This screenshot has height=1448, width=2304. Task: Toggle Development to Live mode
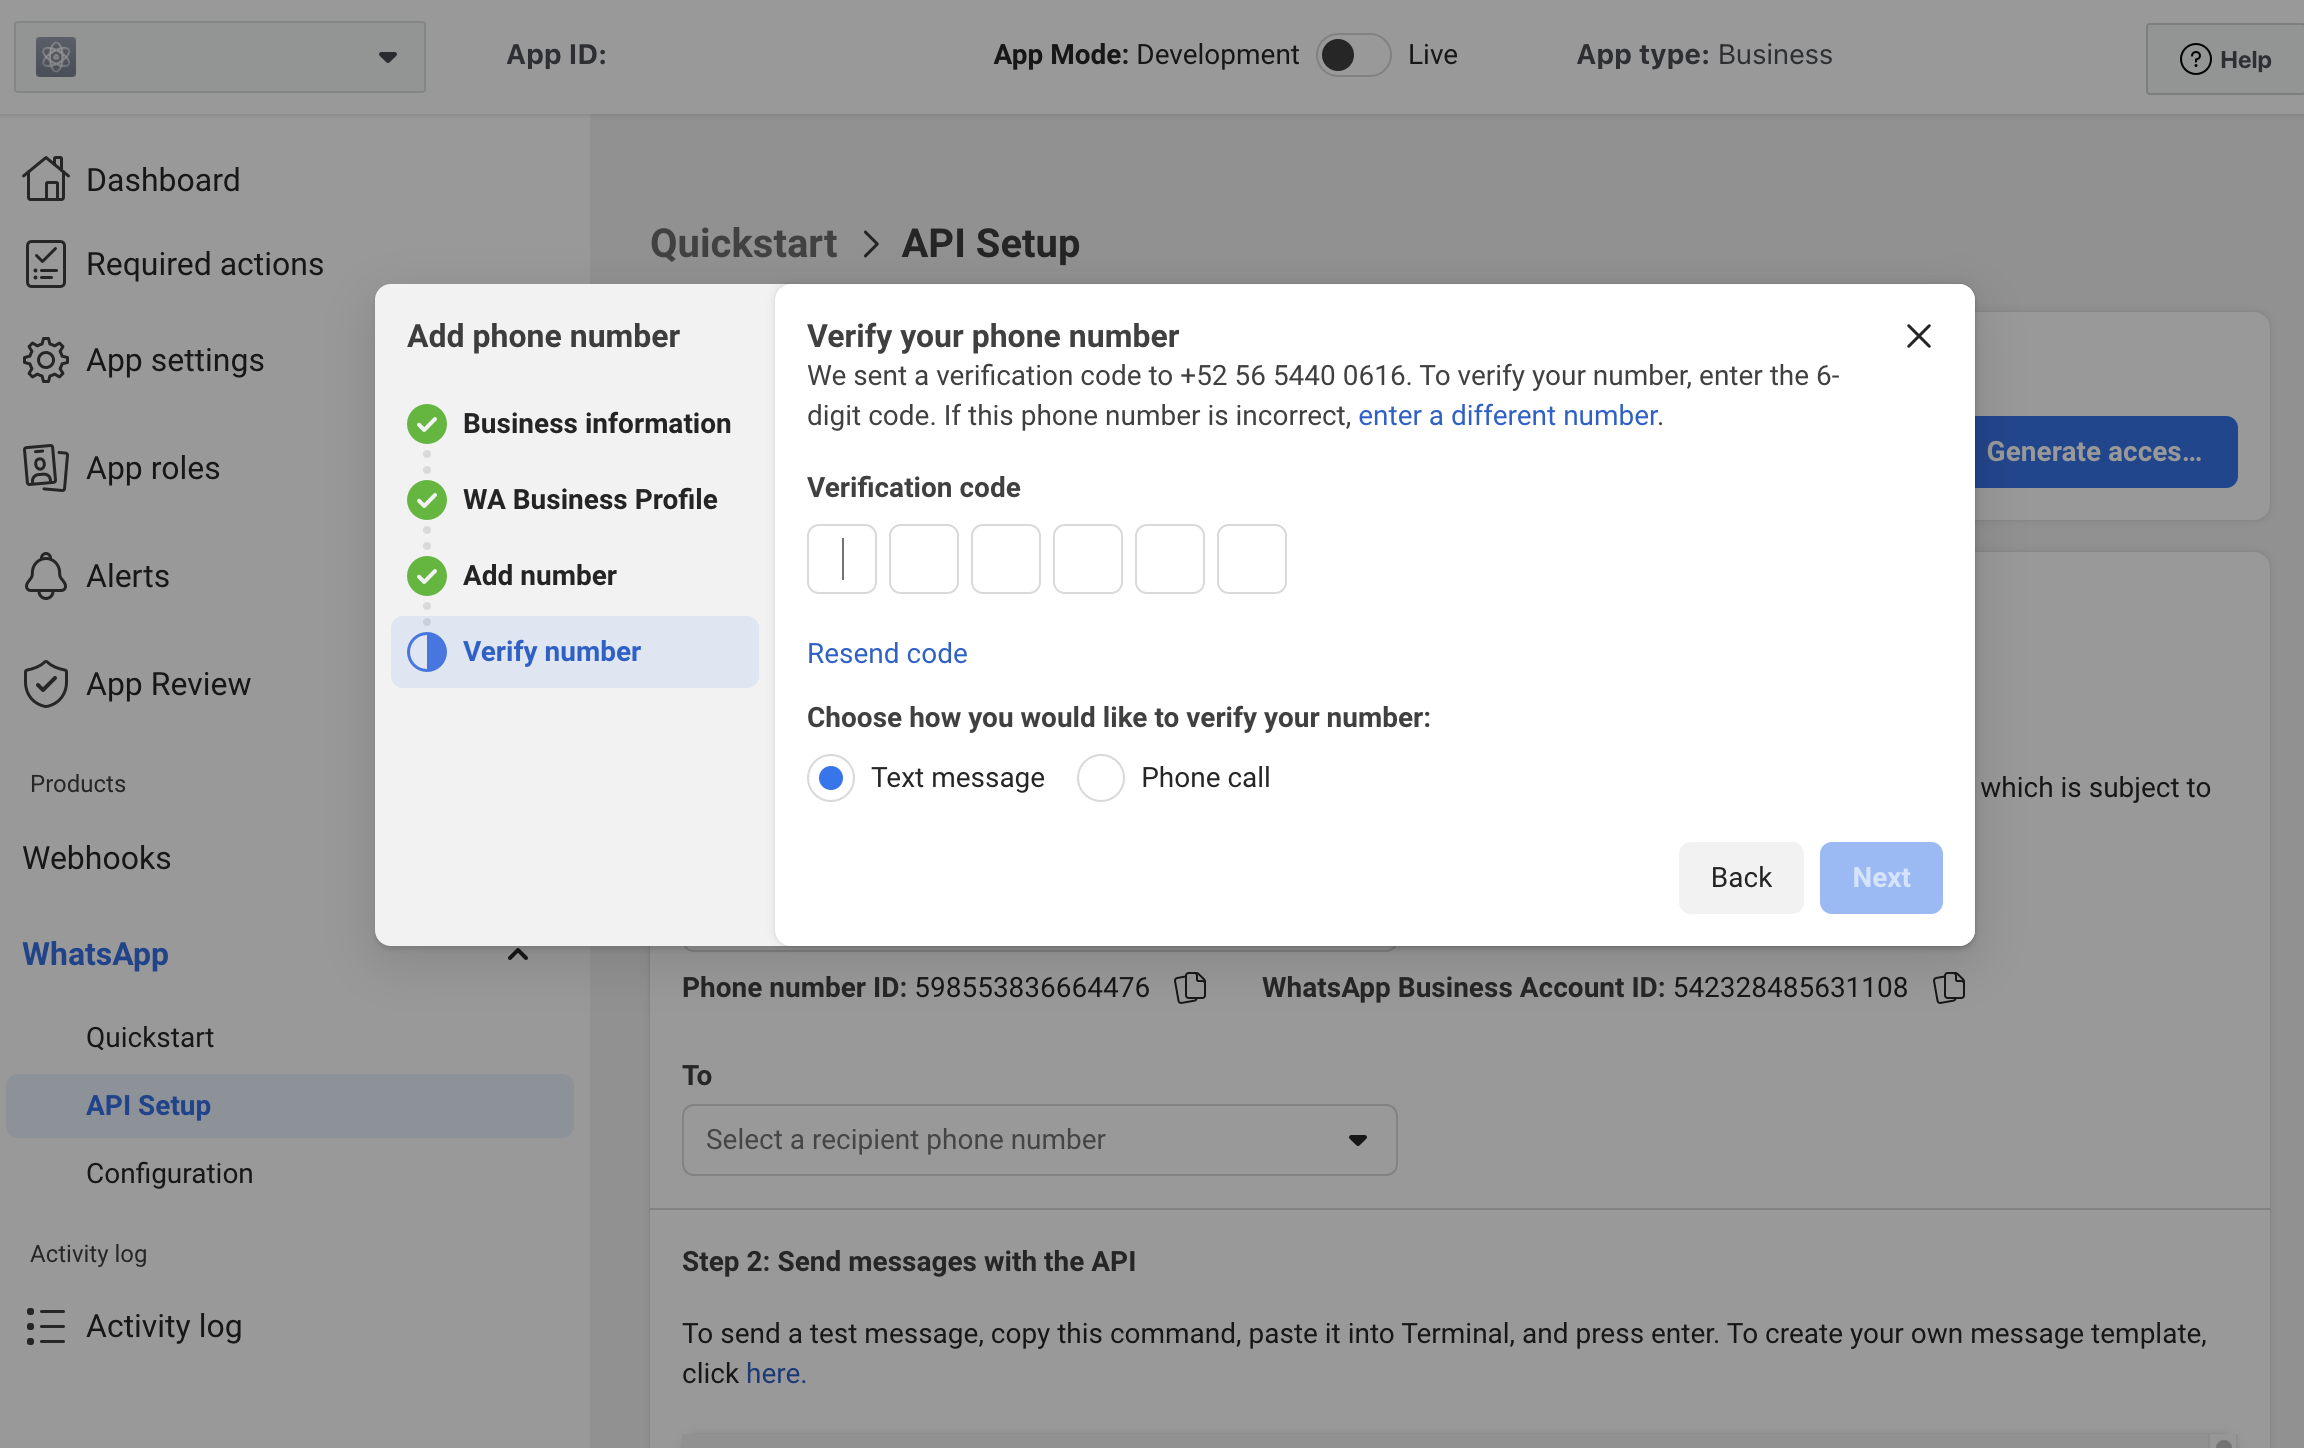pos(1348,55)
